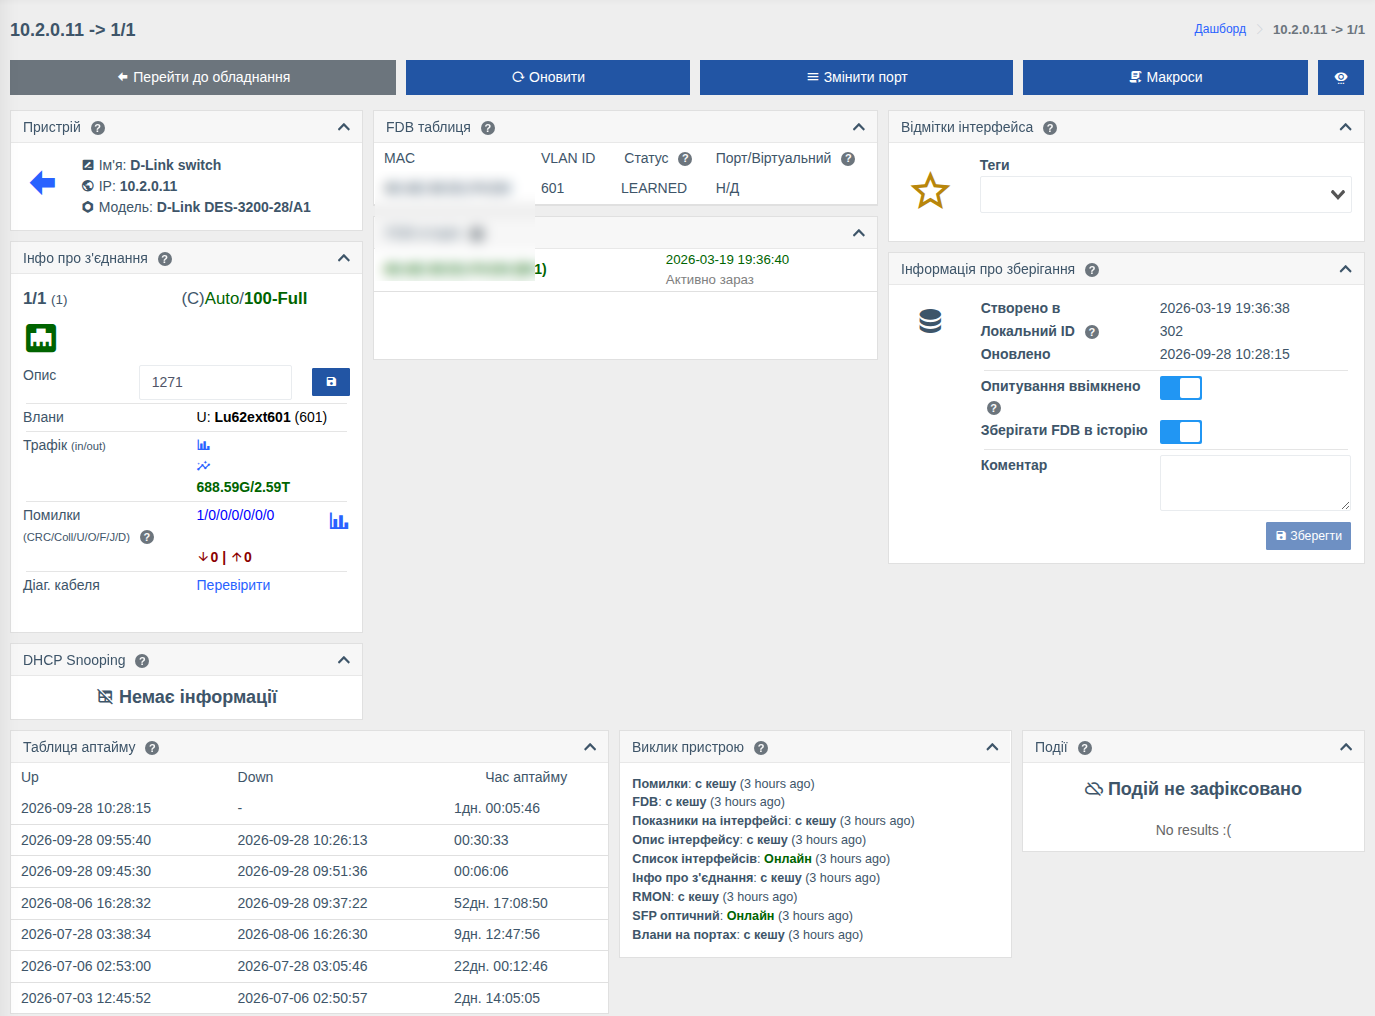Screen dimensions: 1375x1016
Task: Open the Теги dropdown
Action: click(x=1166, y=195)
